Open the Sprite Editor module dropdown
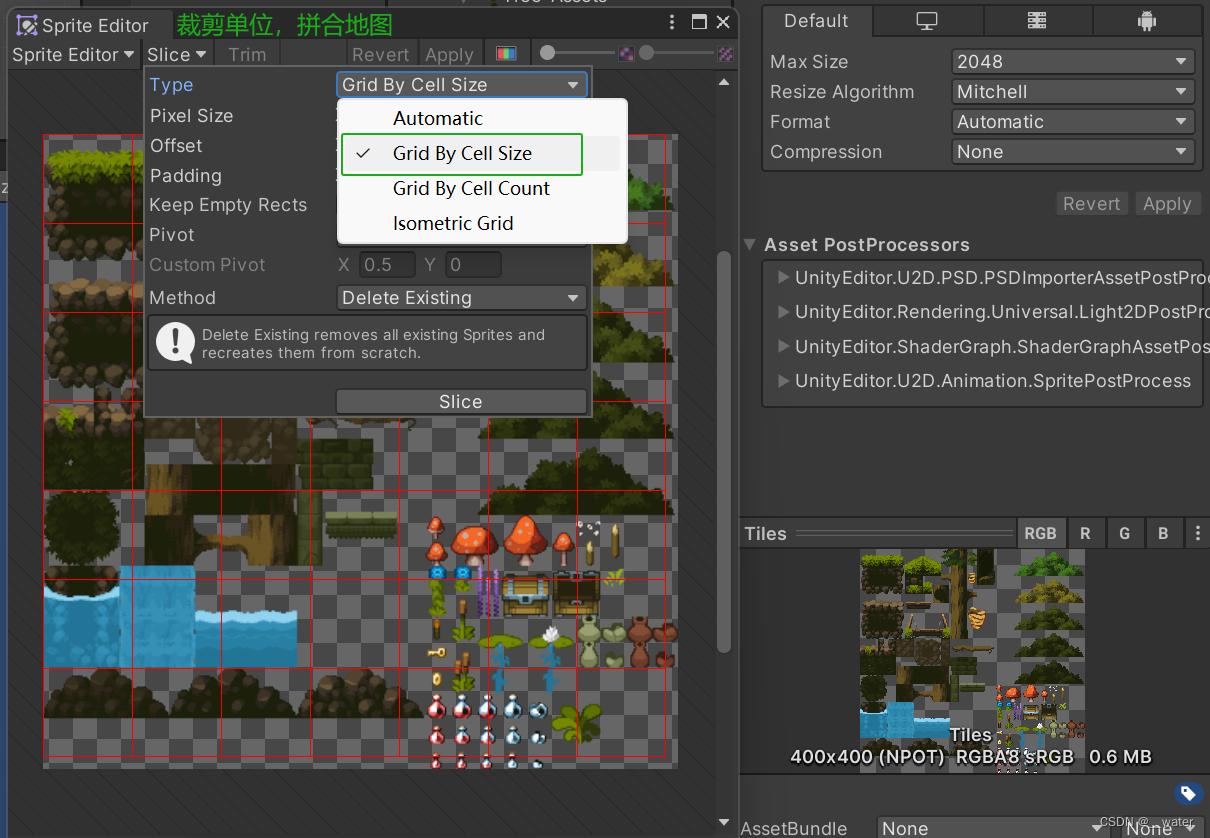The height and width of the screenshot is (838, 1210). [73, 54]
